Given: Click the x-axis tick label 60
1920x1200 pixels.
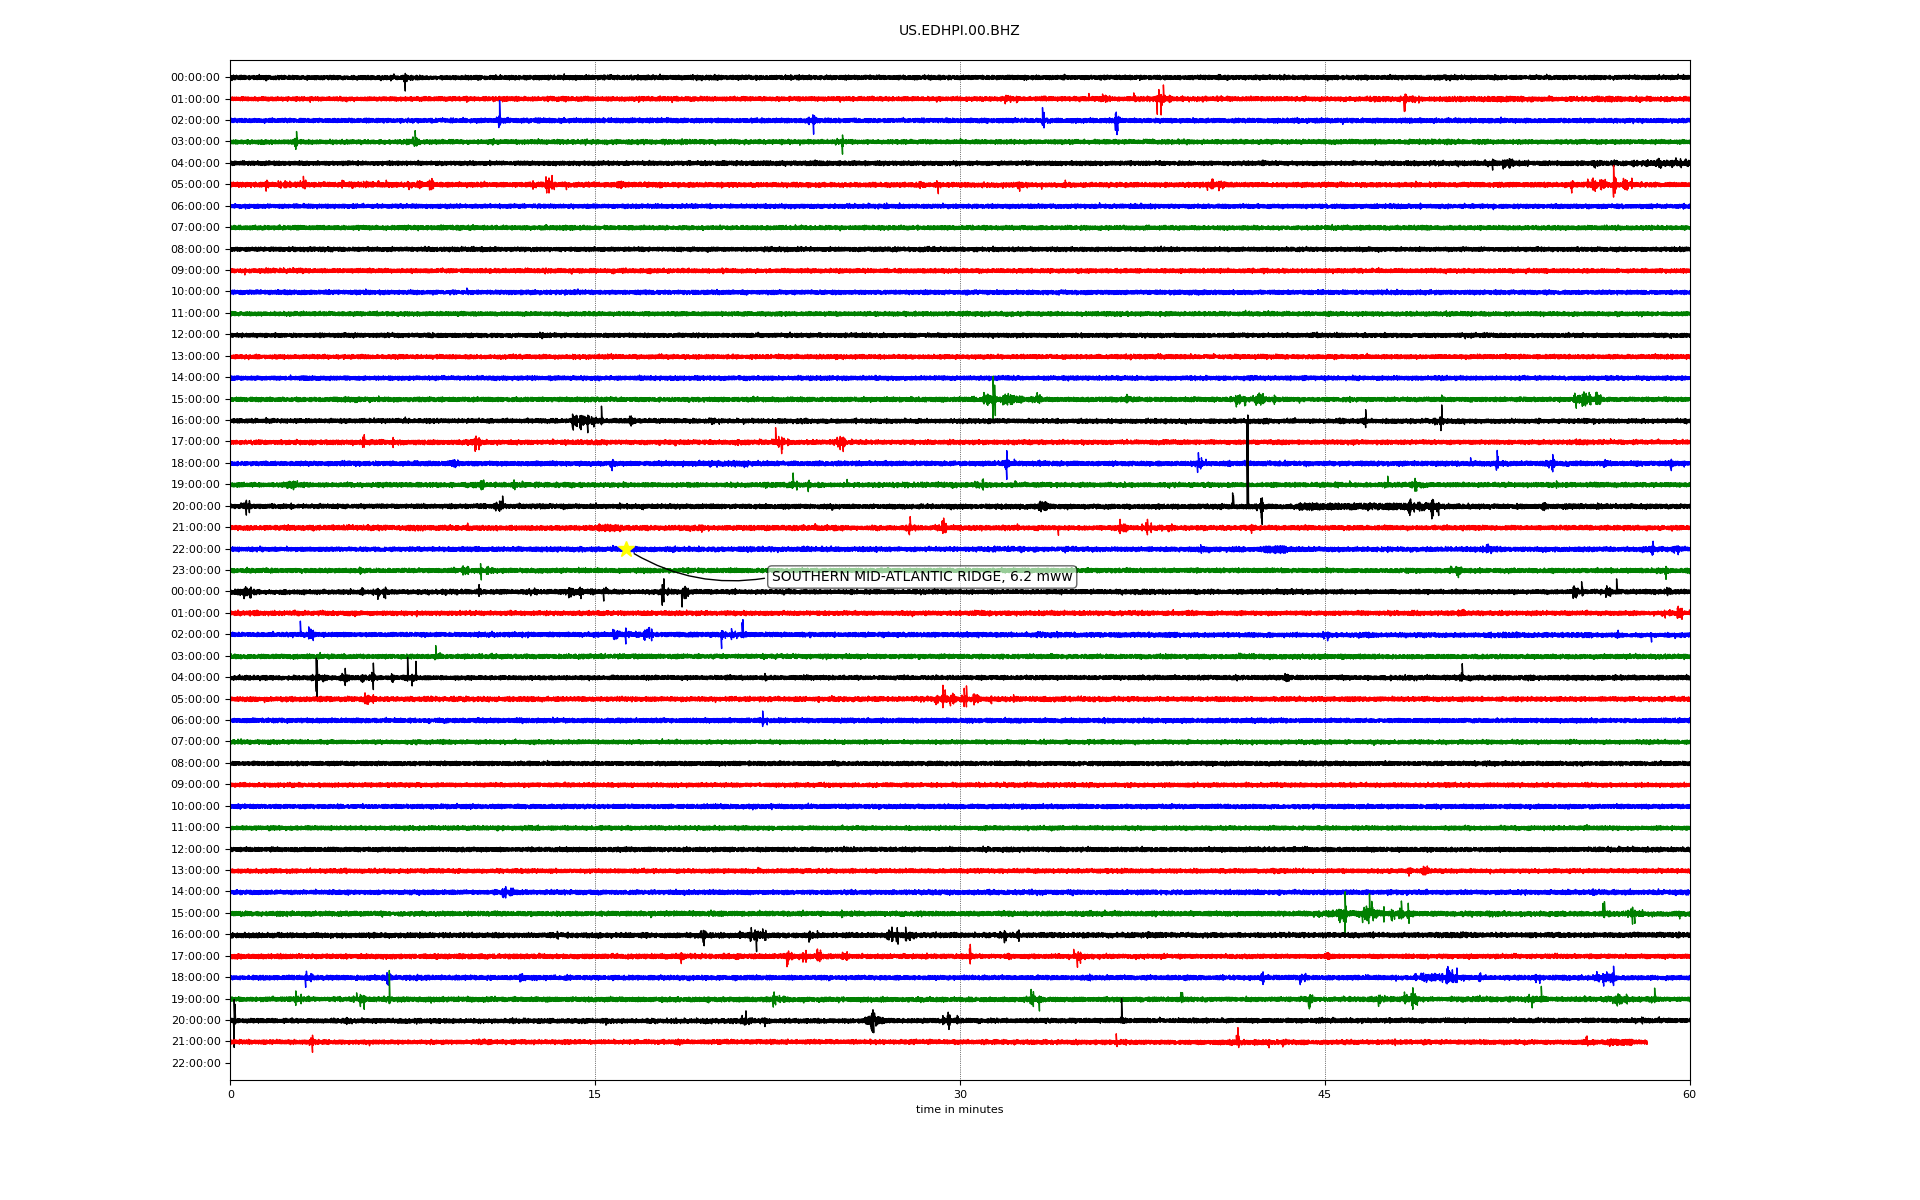Looking at the screenshot, I should pyautogui.click(x=1689, y=1094).
